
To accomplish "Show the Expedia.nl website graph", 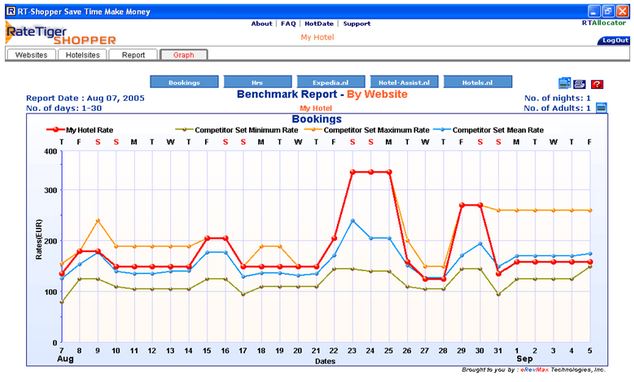I will pyautogui.click(x=331, y=82).
